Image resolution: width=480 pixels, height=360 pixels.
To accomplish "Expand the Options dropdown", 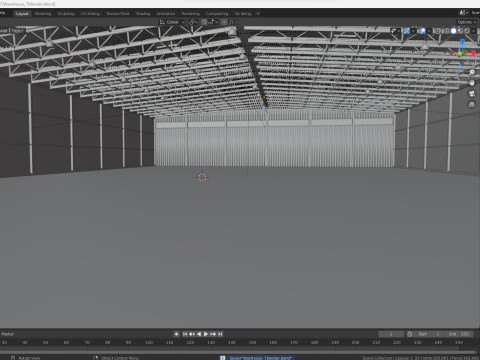I will tap(467, 22).
